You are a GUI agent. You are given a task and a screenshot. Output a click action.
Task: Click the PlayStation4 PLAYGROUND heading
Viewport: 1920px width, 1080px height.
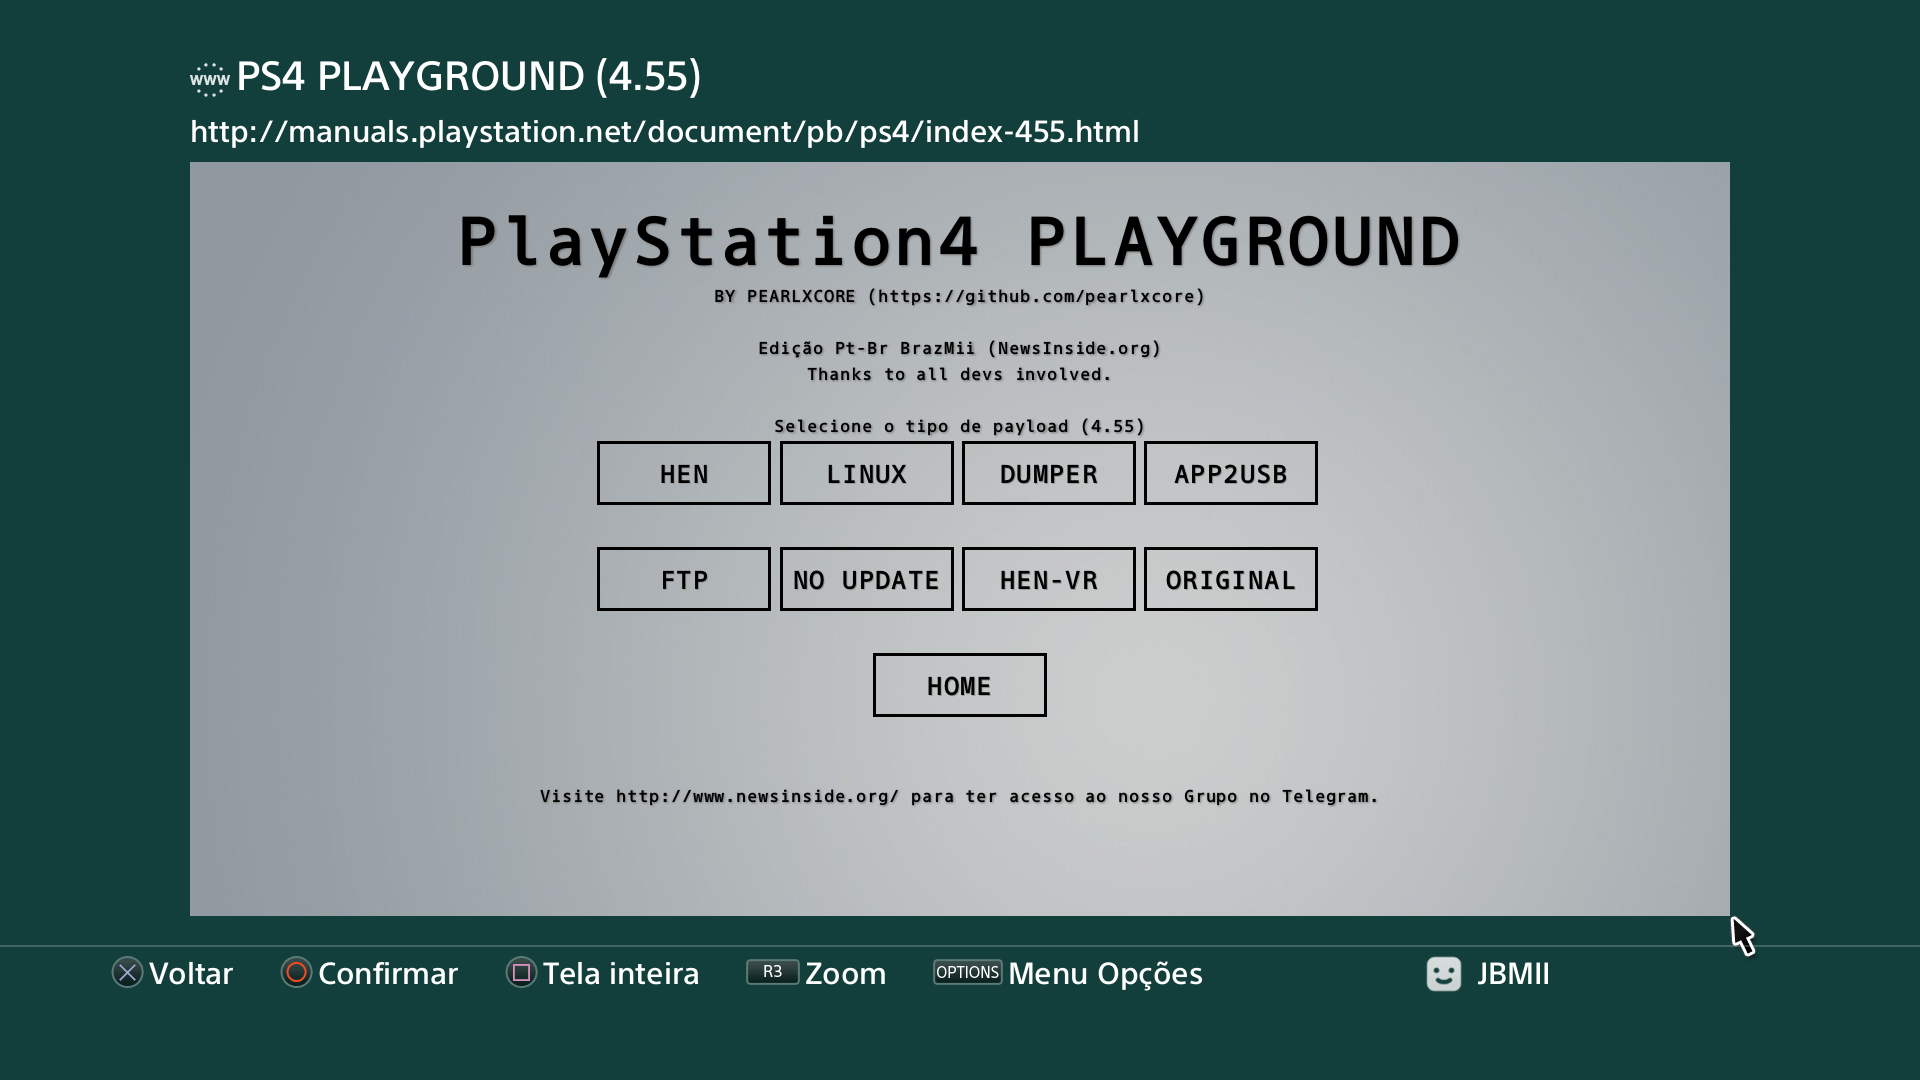pos(960,243)
